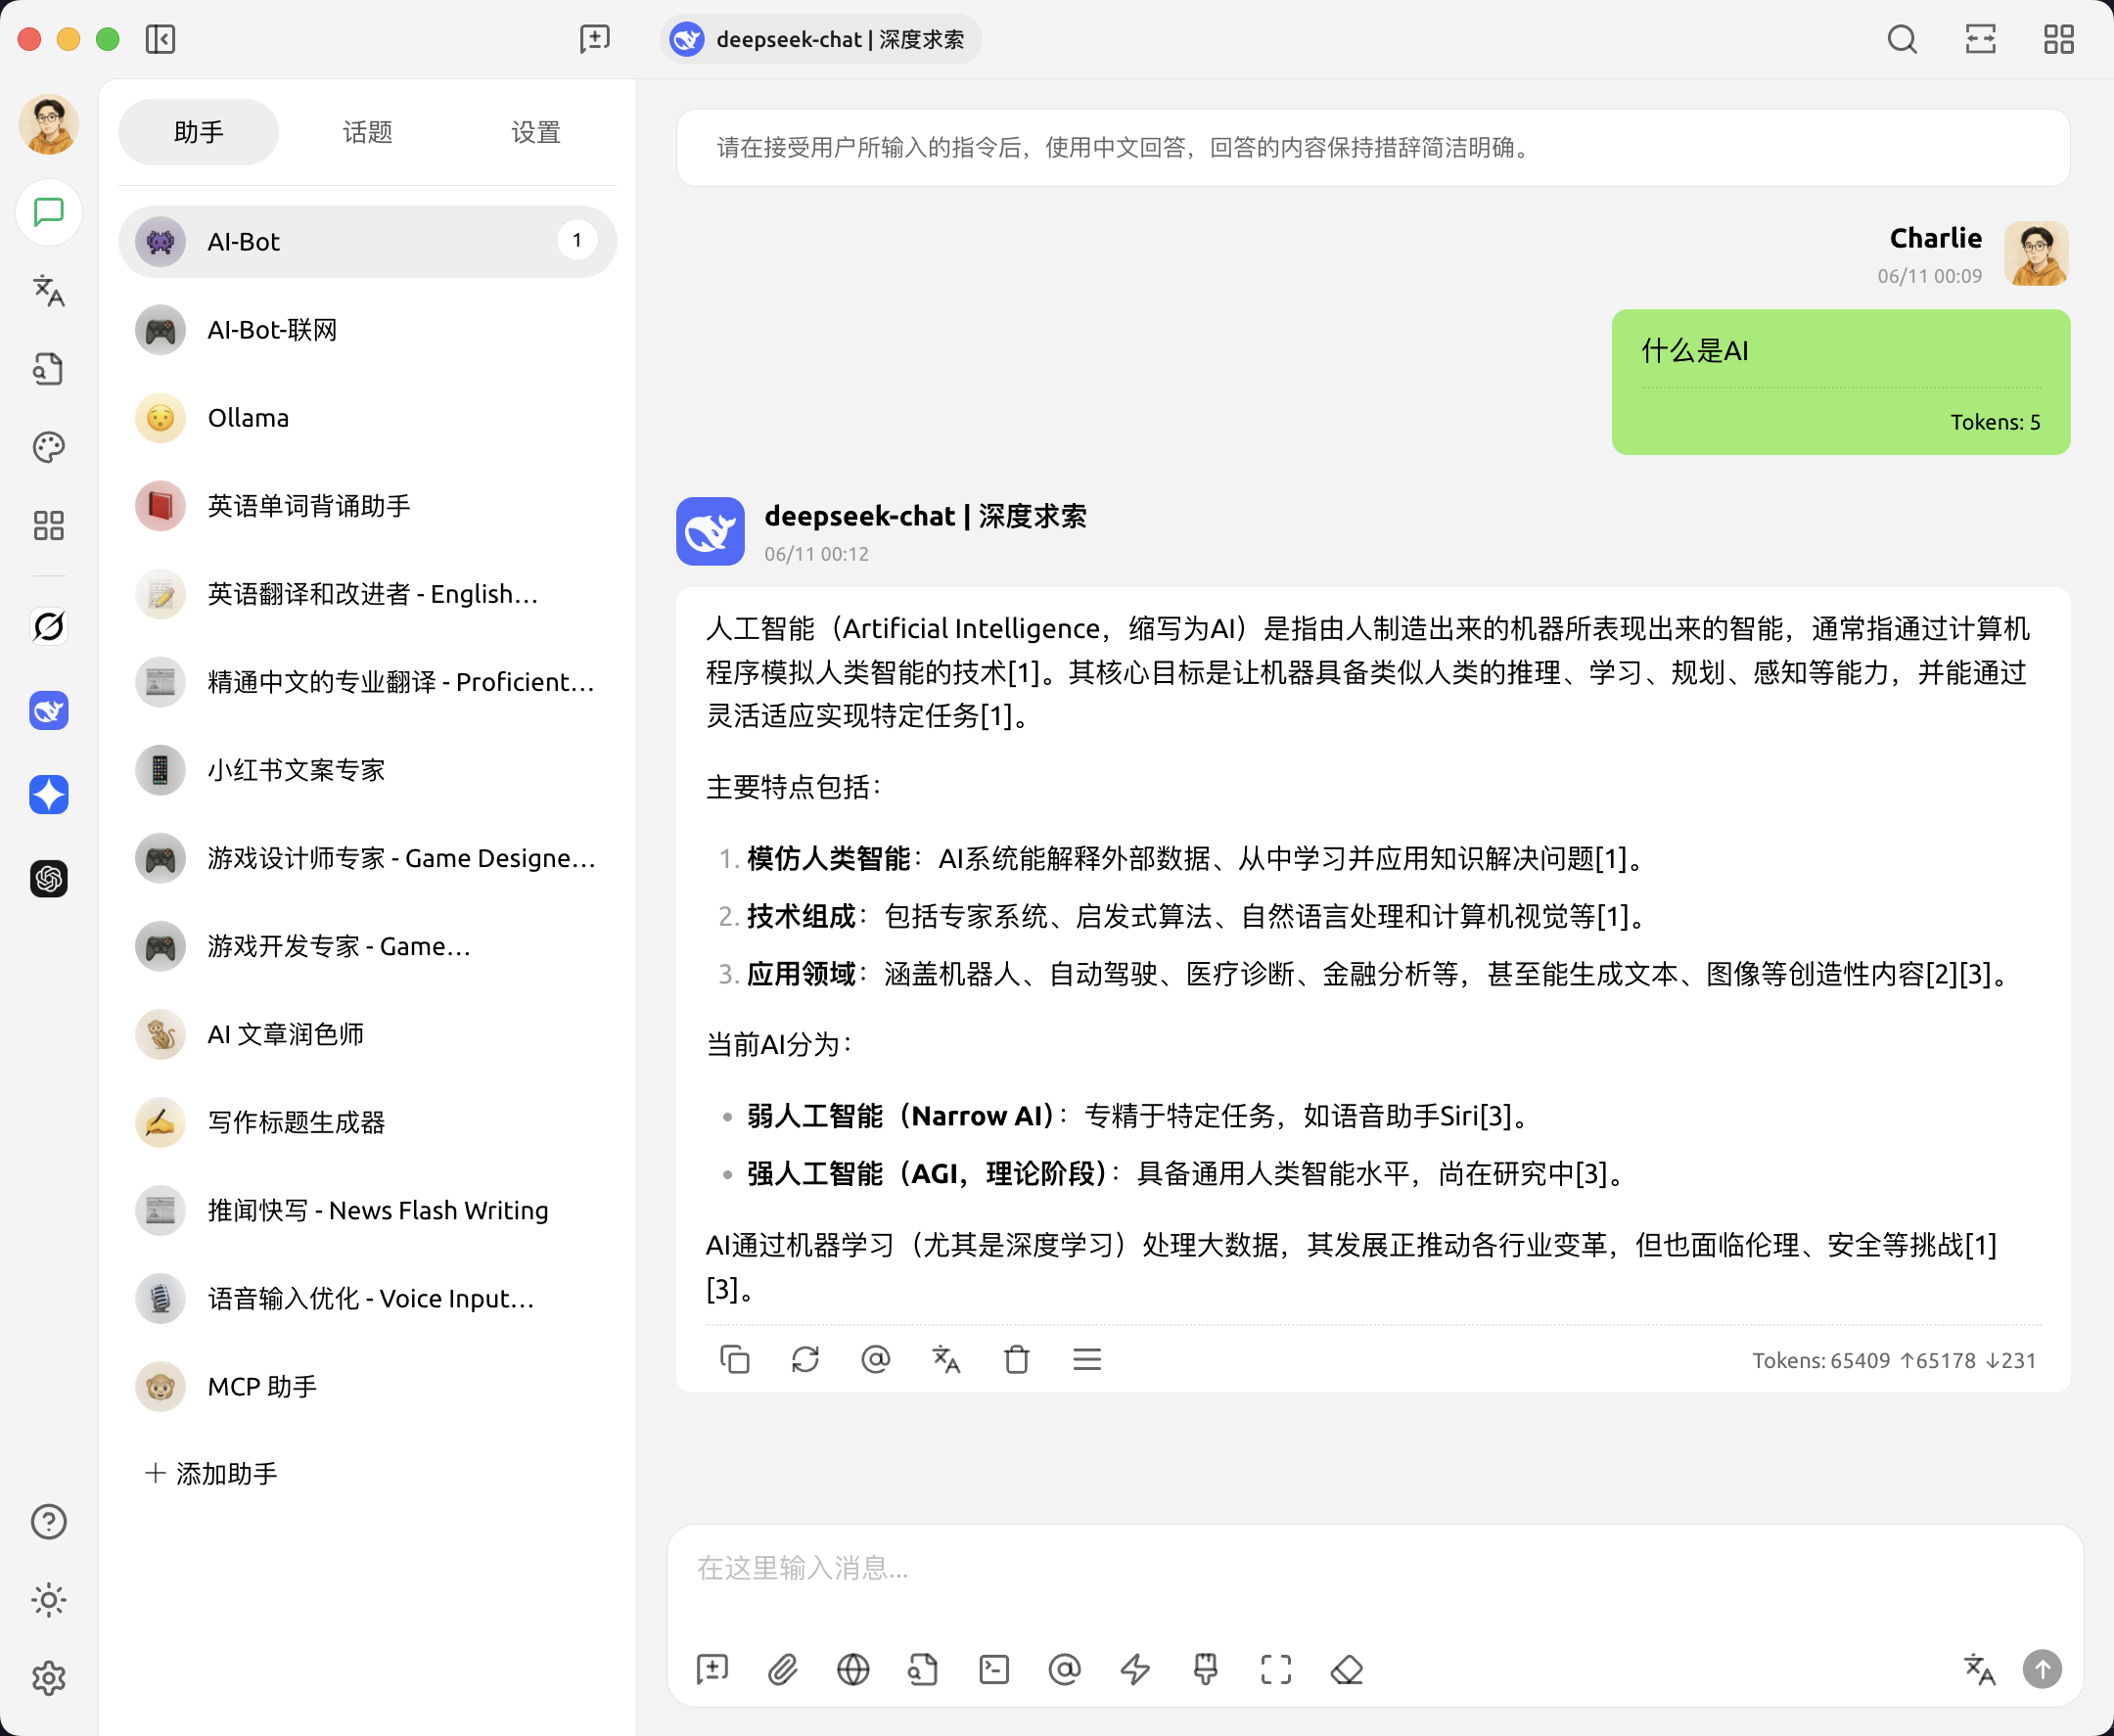Select the AI 文章润色师 assistant
This screenshot has width=2114, height=1736.
(x=367, y=1034)
